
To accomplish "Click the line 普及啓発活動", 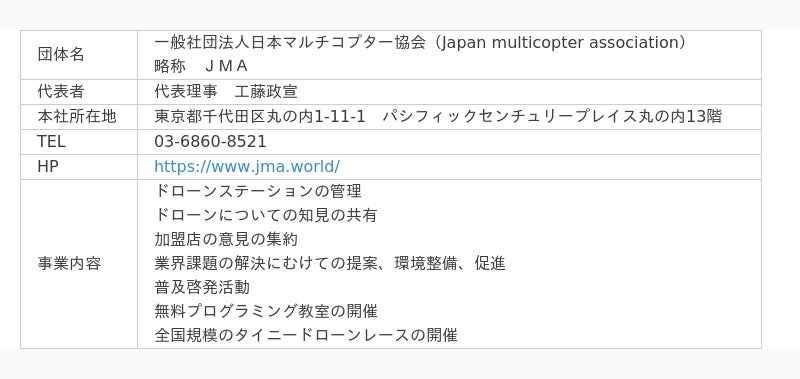I will [x=202, y=287].
